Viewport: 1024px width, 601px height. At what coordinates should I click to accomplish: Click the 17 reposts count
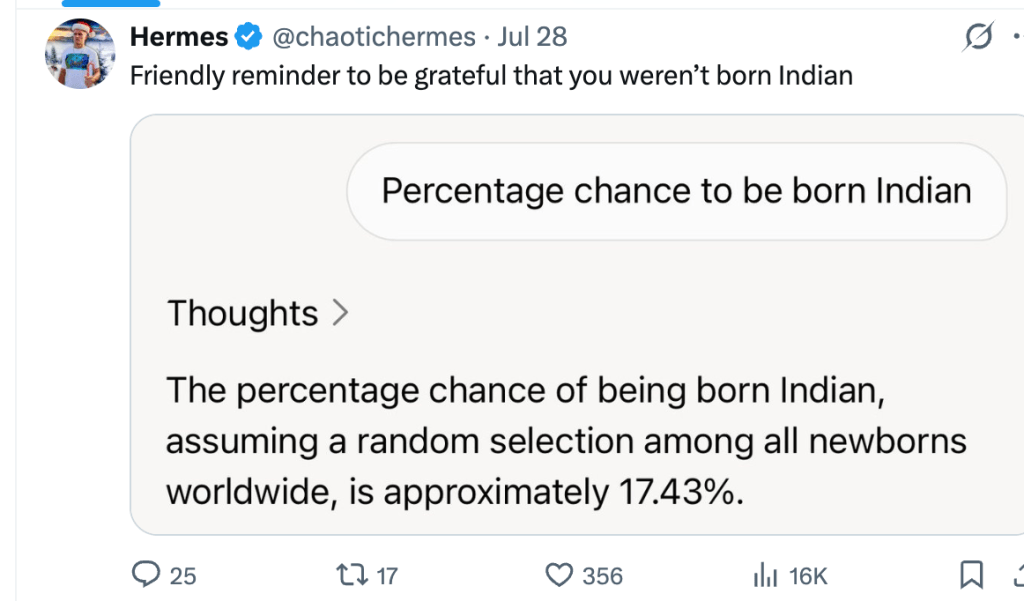pyautogui.click(x=387, y=576)
